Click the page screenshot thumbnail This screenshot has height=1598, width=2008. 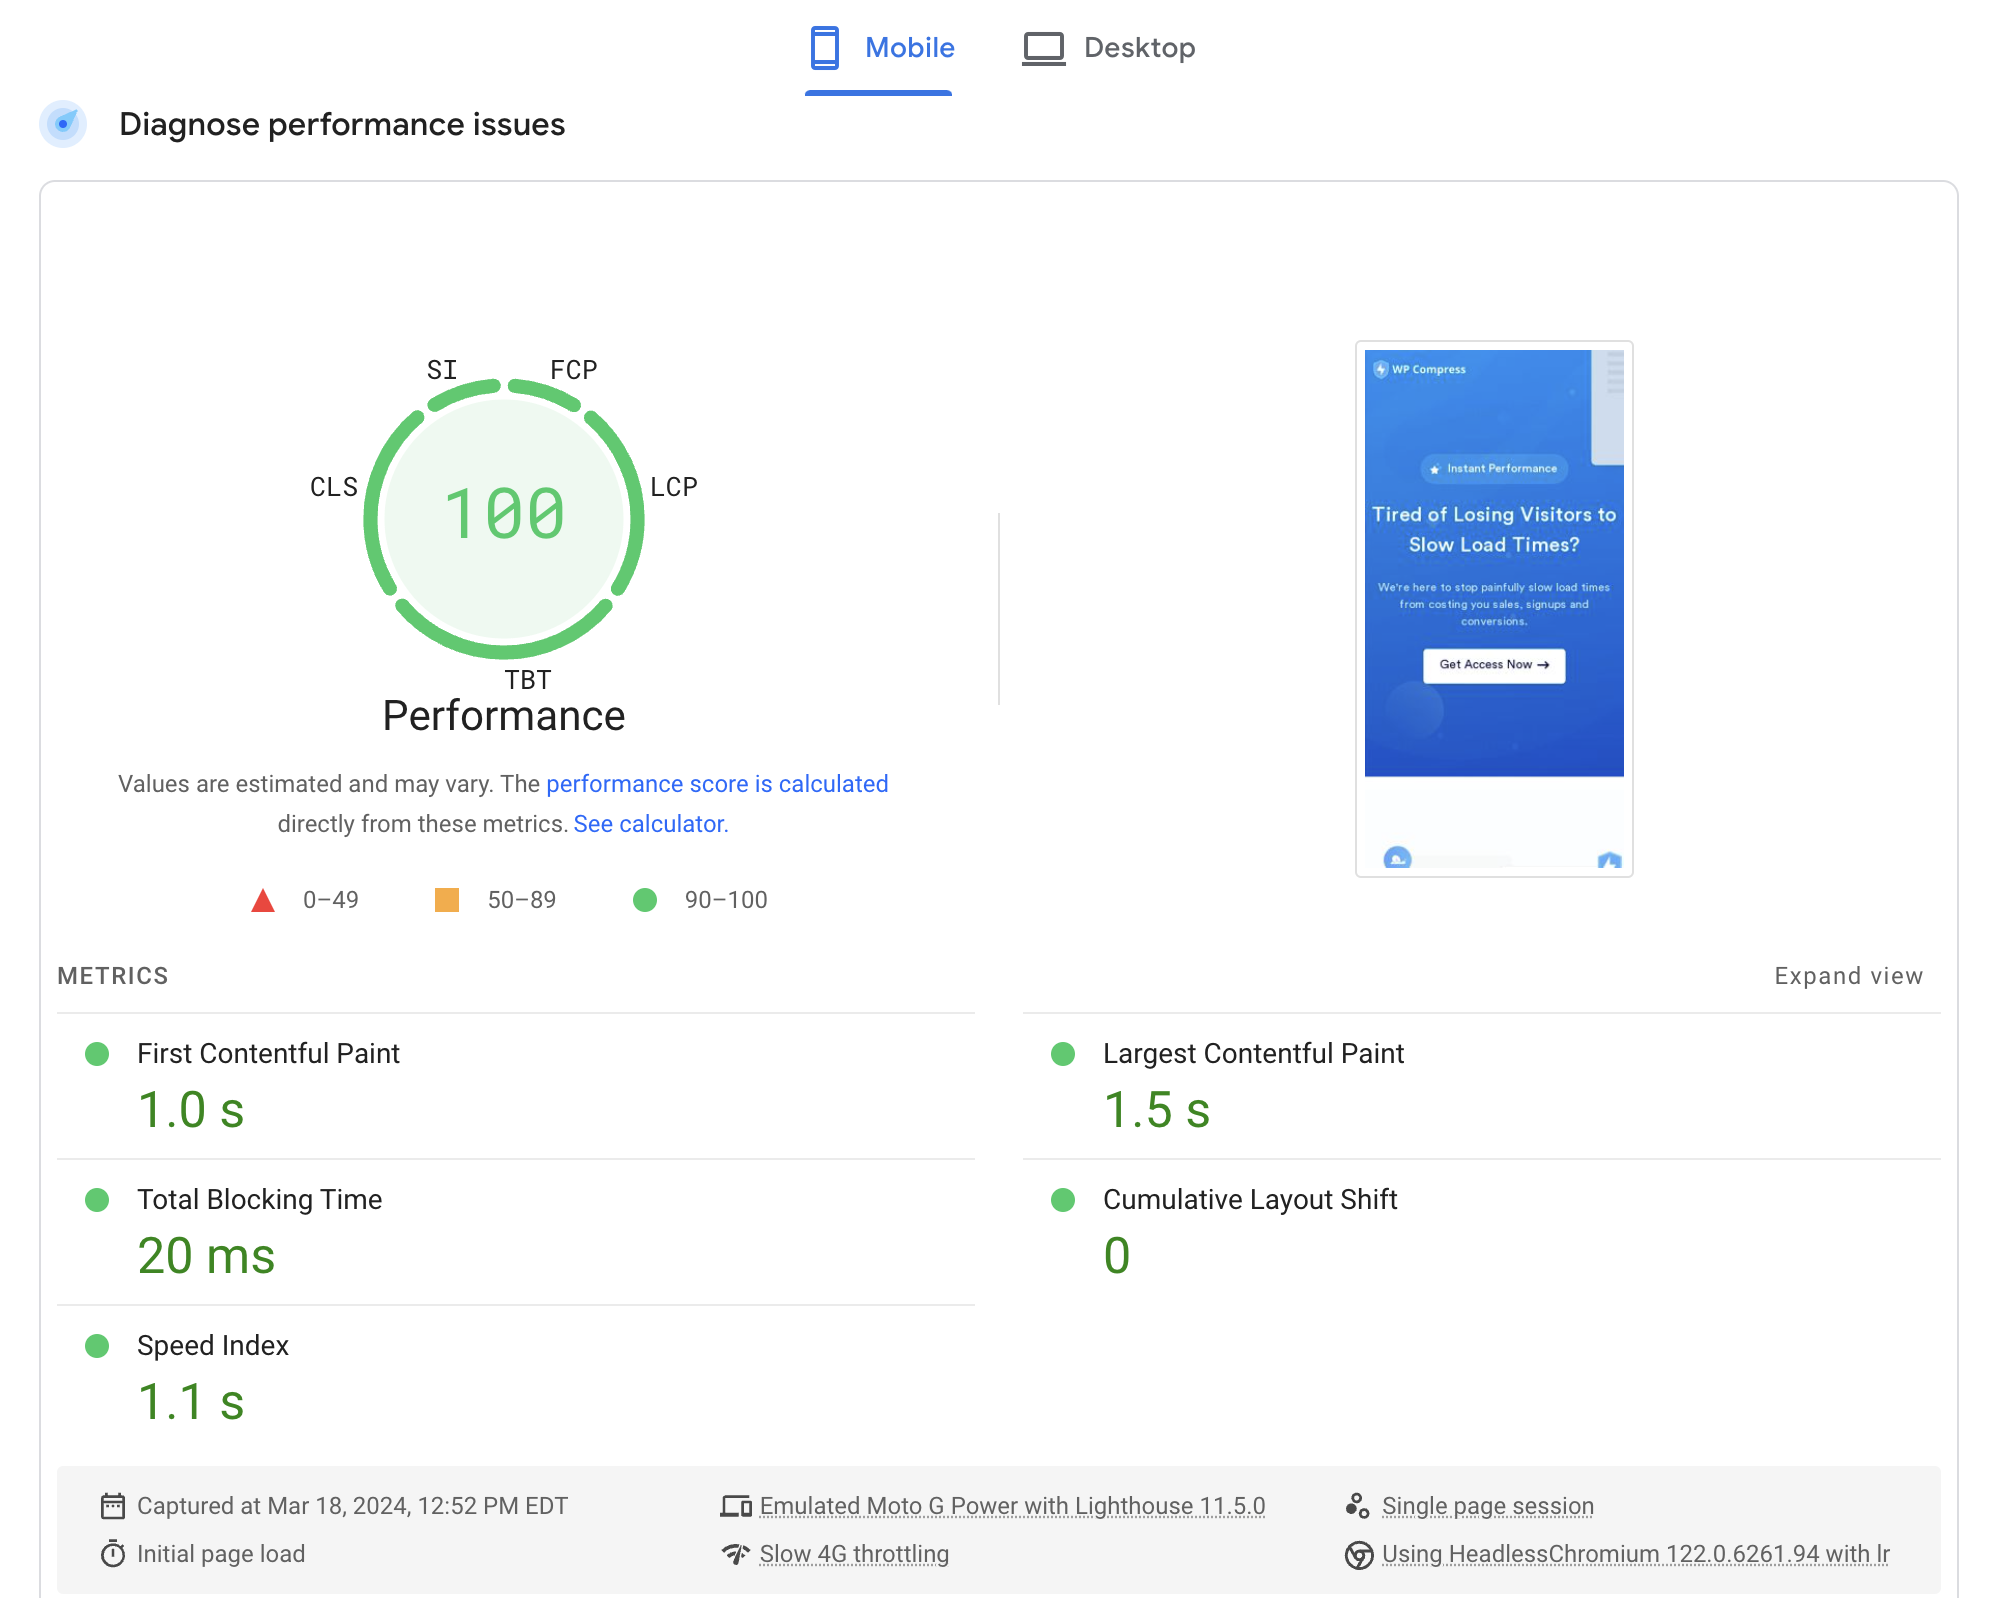1494,609
